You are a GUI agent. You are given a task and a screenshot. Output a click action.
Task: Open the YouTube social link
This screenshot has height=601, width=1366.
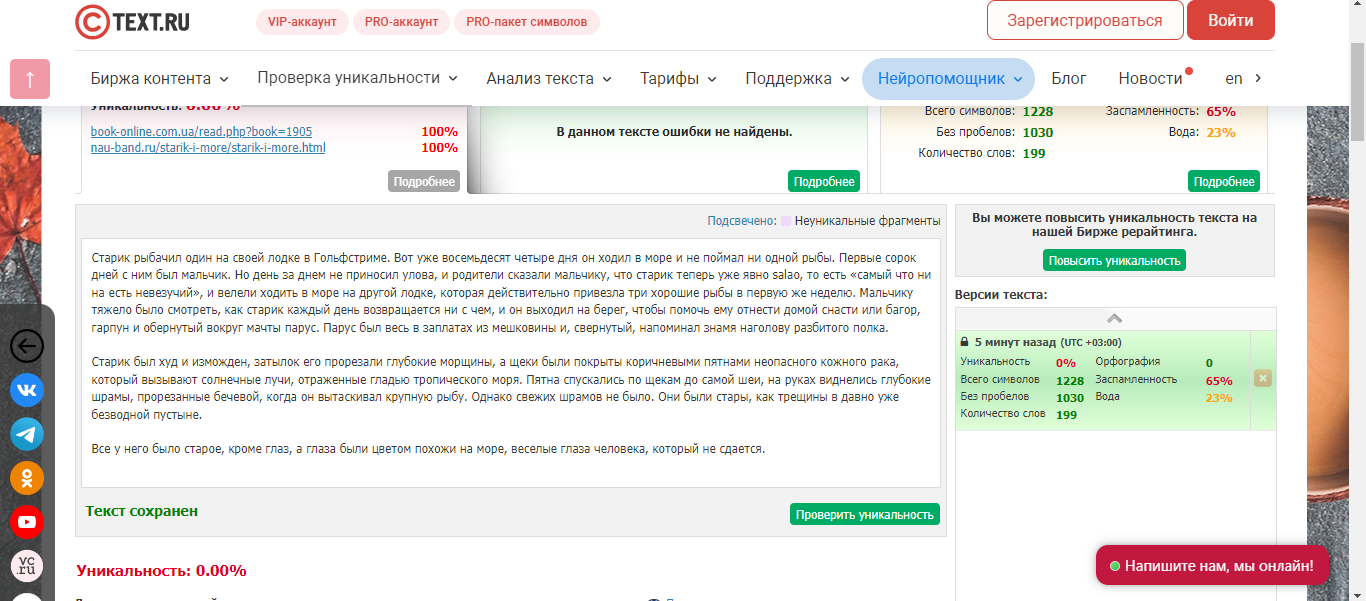coord(27,522)
